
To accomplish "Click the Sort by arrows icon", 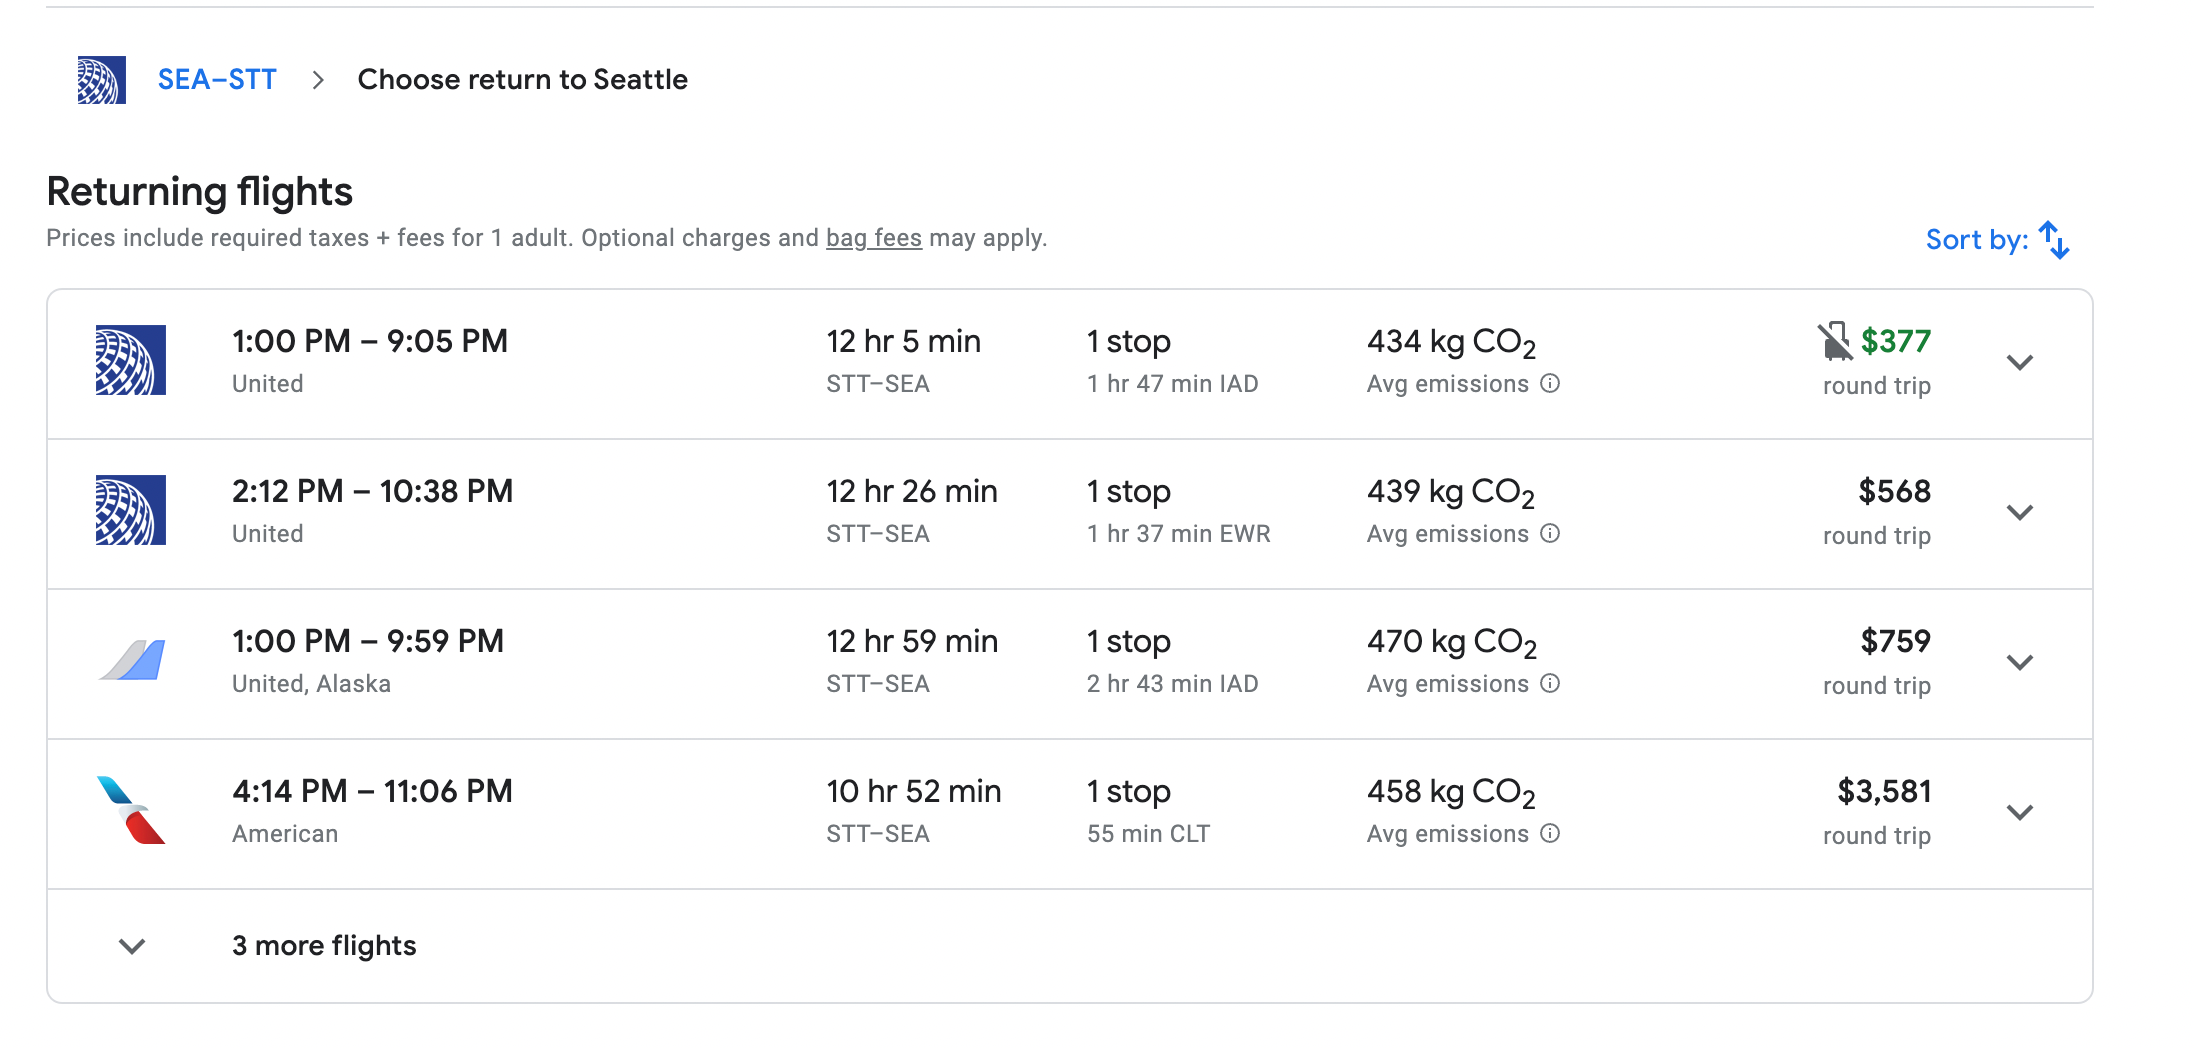I will click(x=2054, y=240).
